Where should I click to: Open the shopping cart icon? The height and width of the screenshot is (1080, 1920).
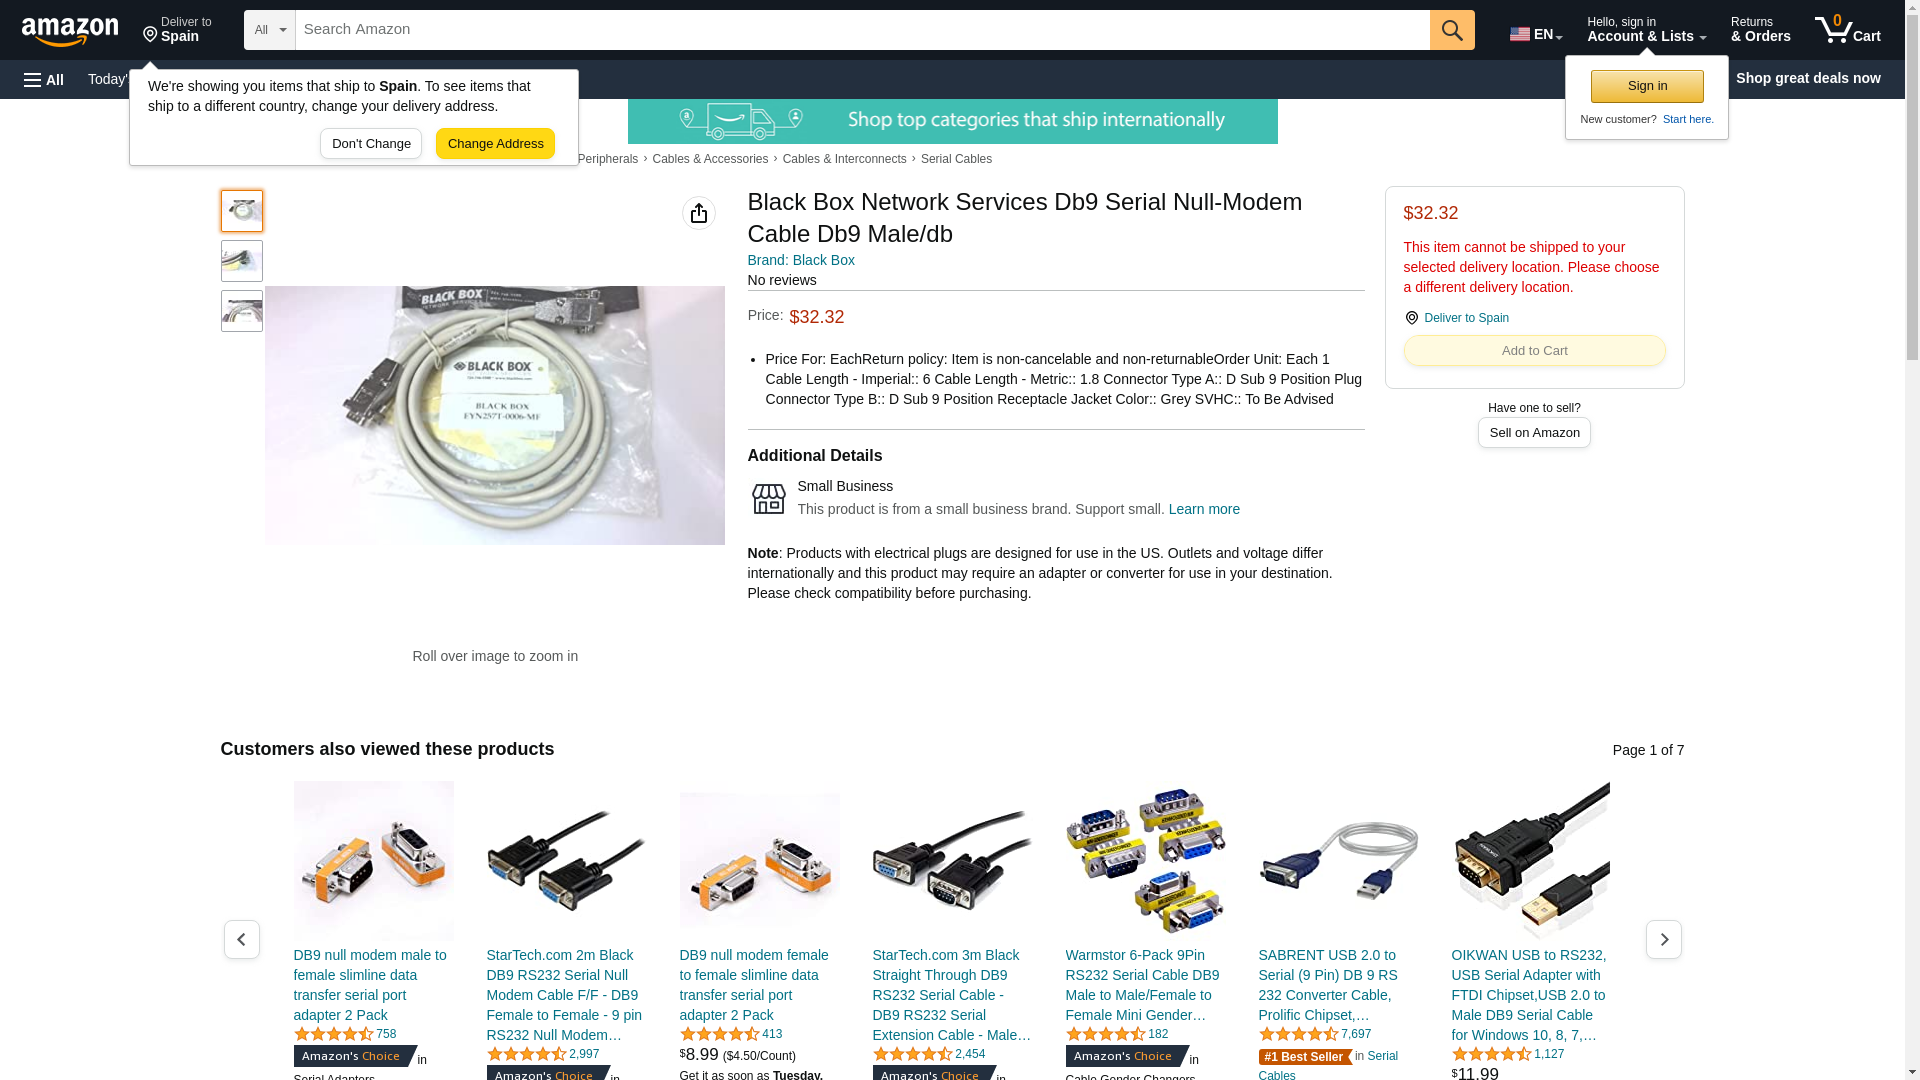click(x=1848, y=30)
